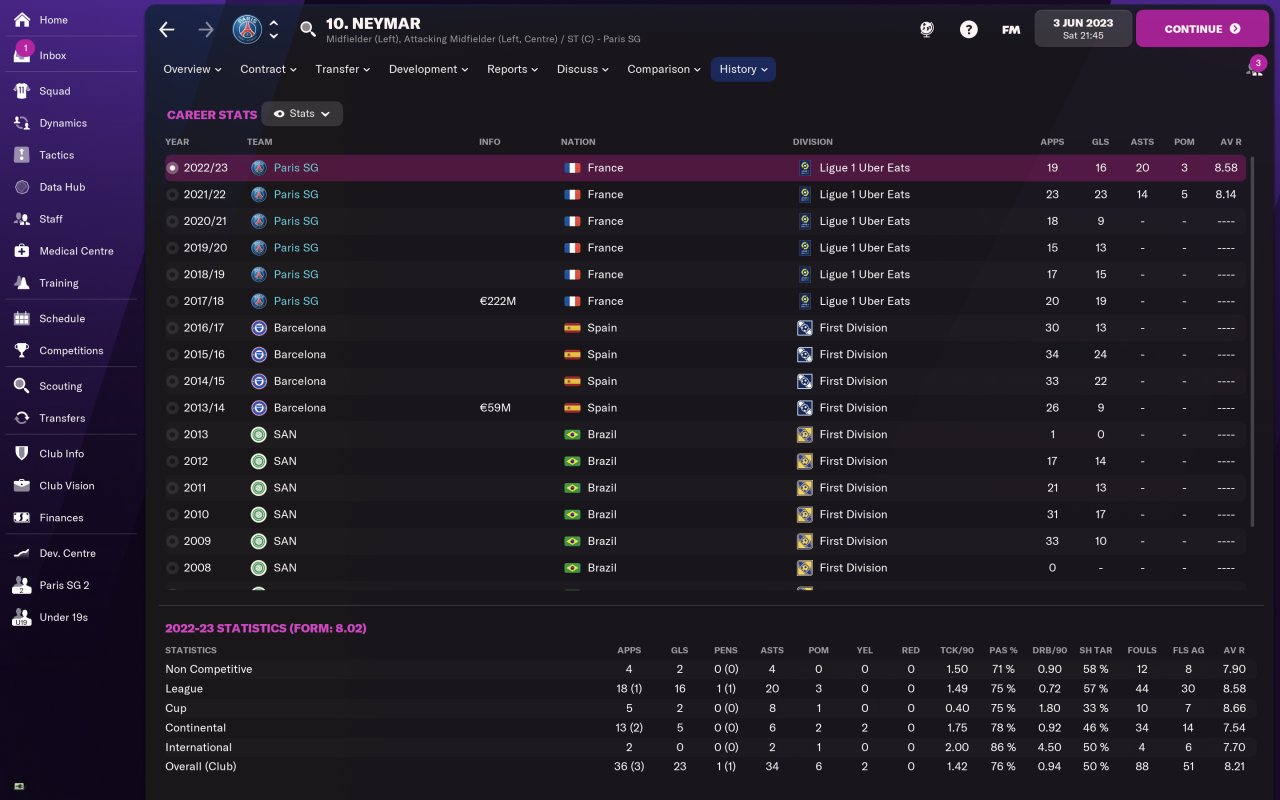Open the Reports menu
This screenshot has width=1280, height=800.
(x=512, y=69)
